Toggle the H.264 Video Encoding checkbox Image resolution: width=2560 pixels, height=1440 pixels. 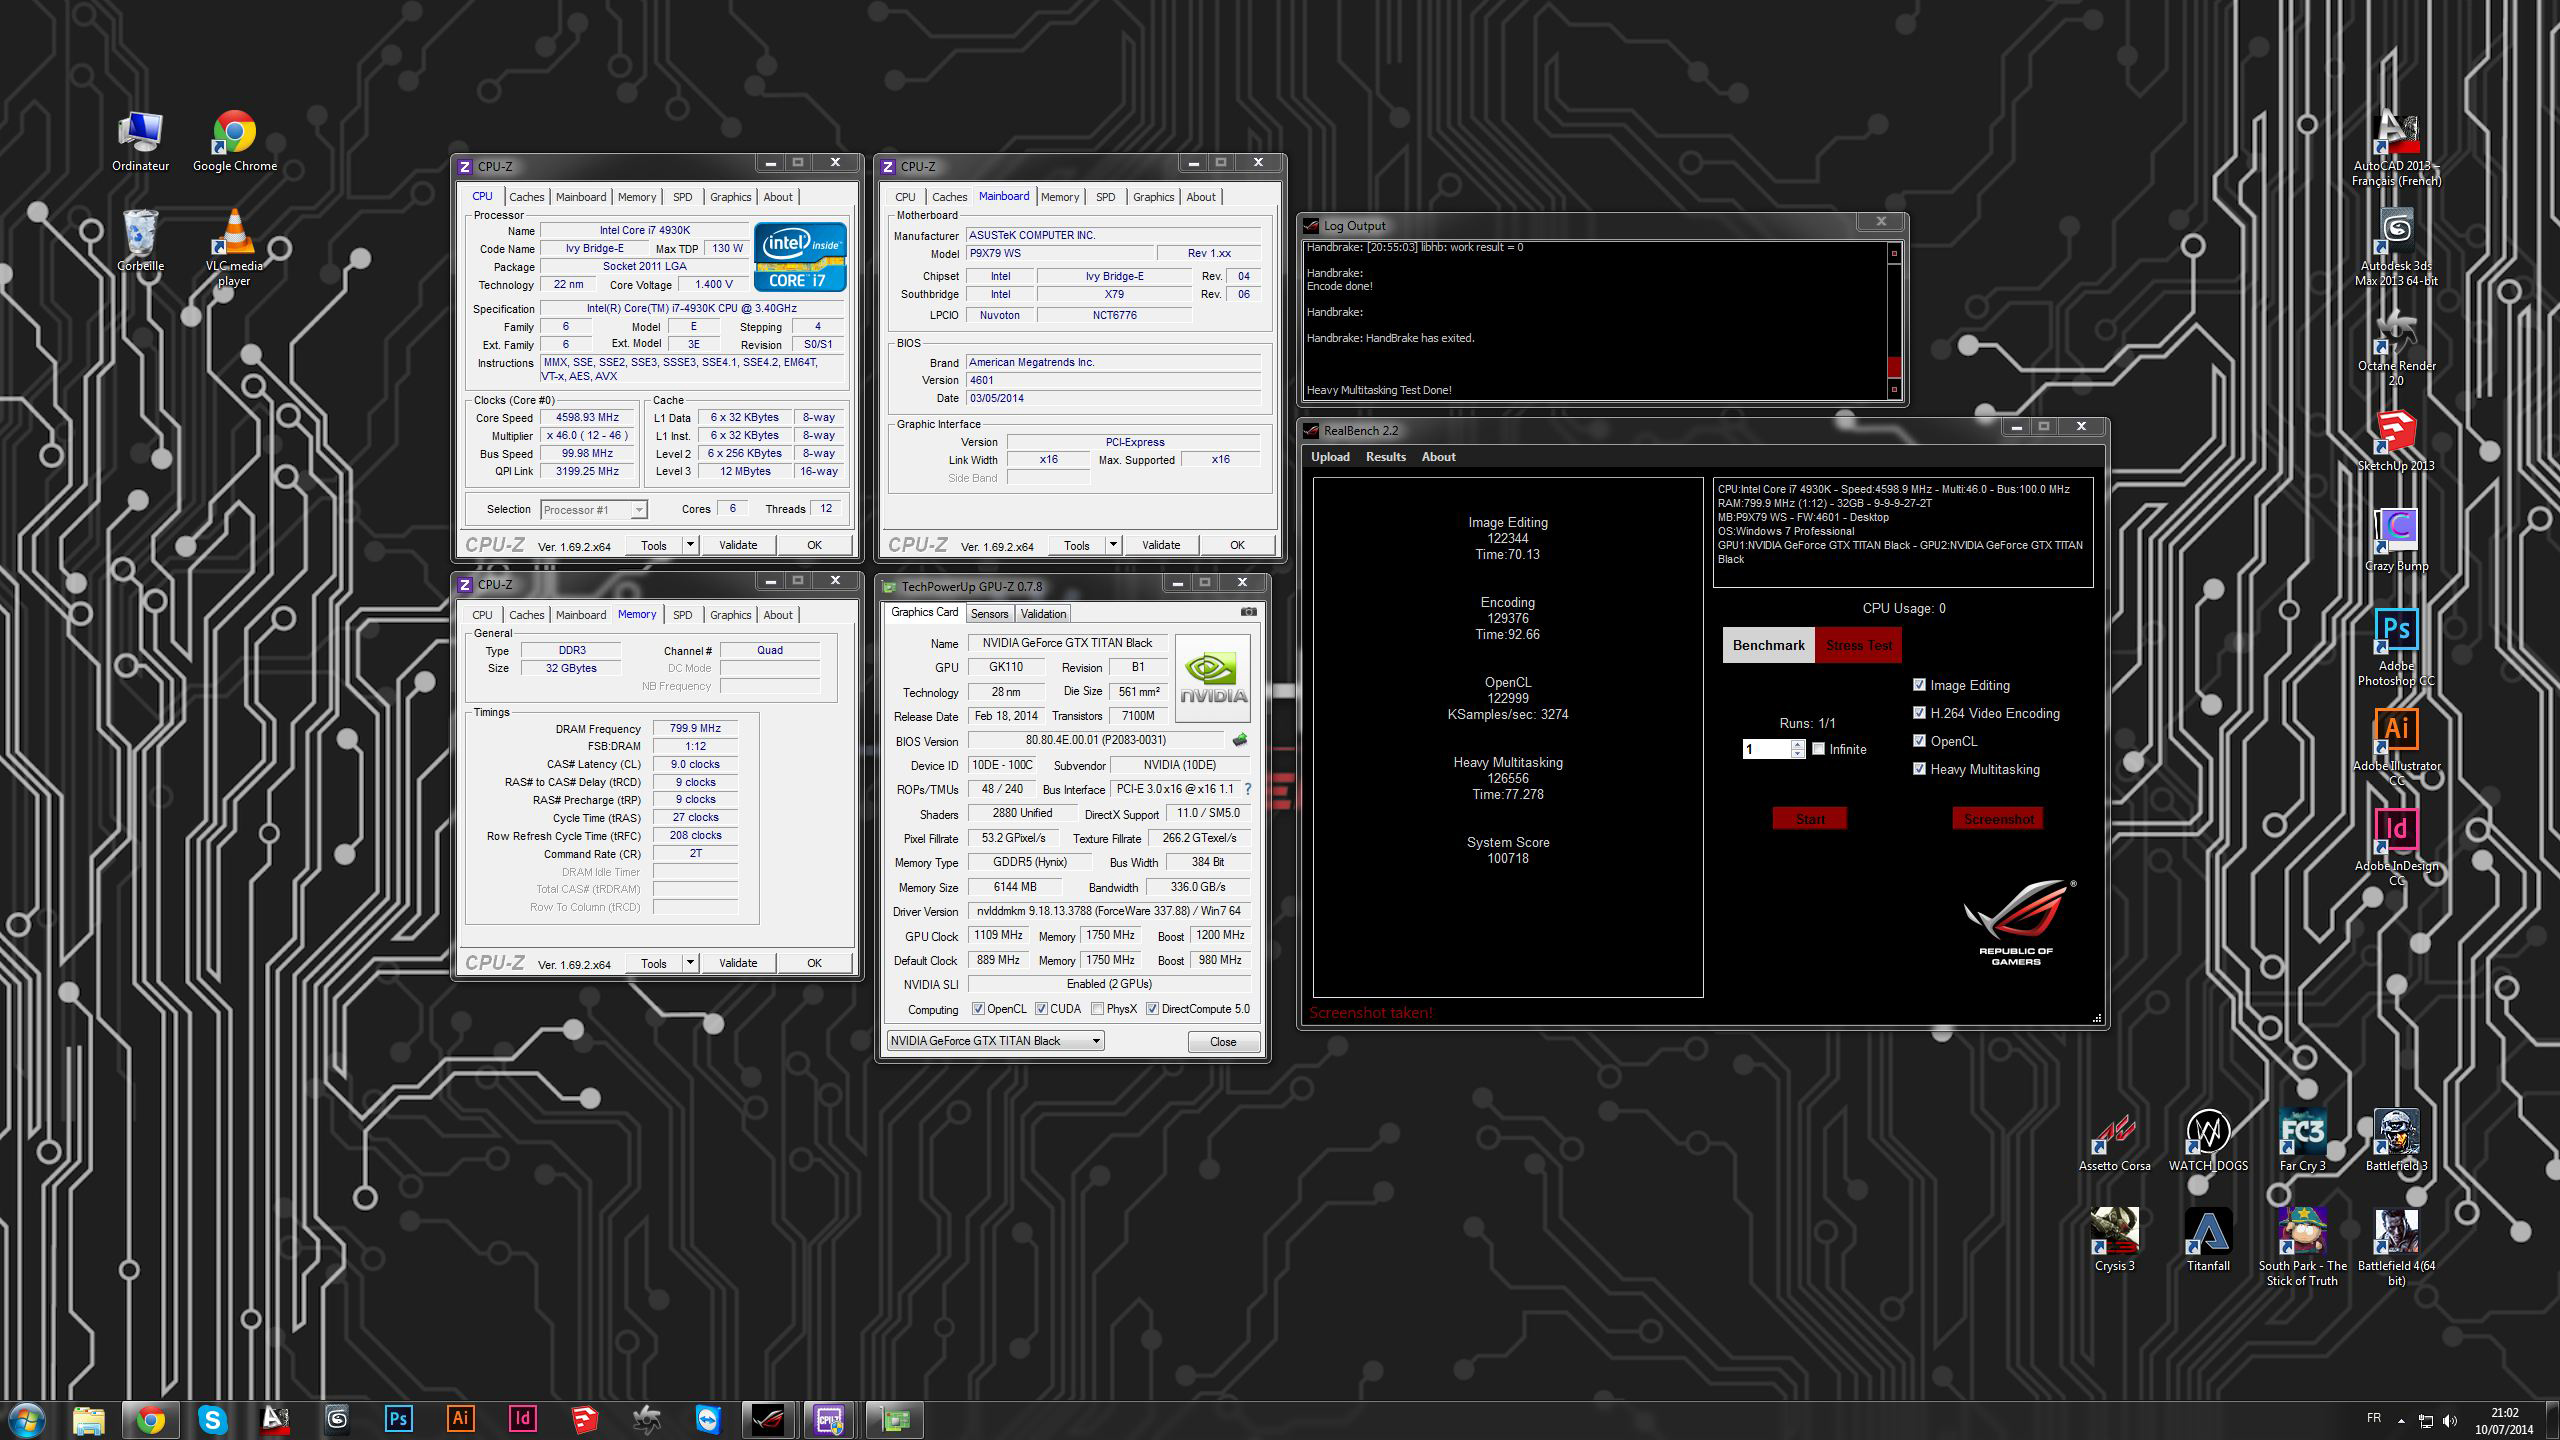click(1919, 713)
